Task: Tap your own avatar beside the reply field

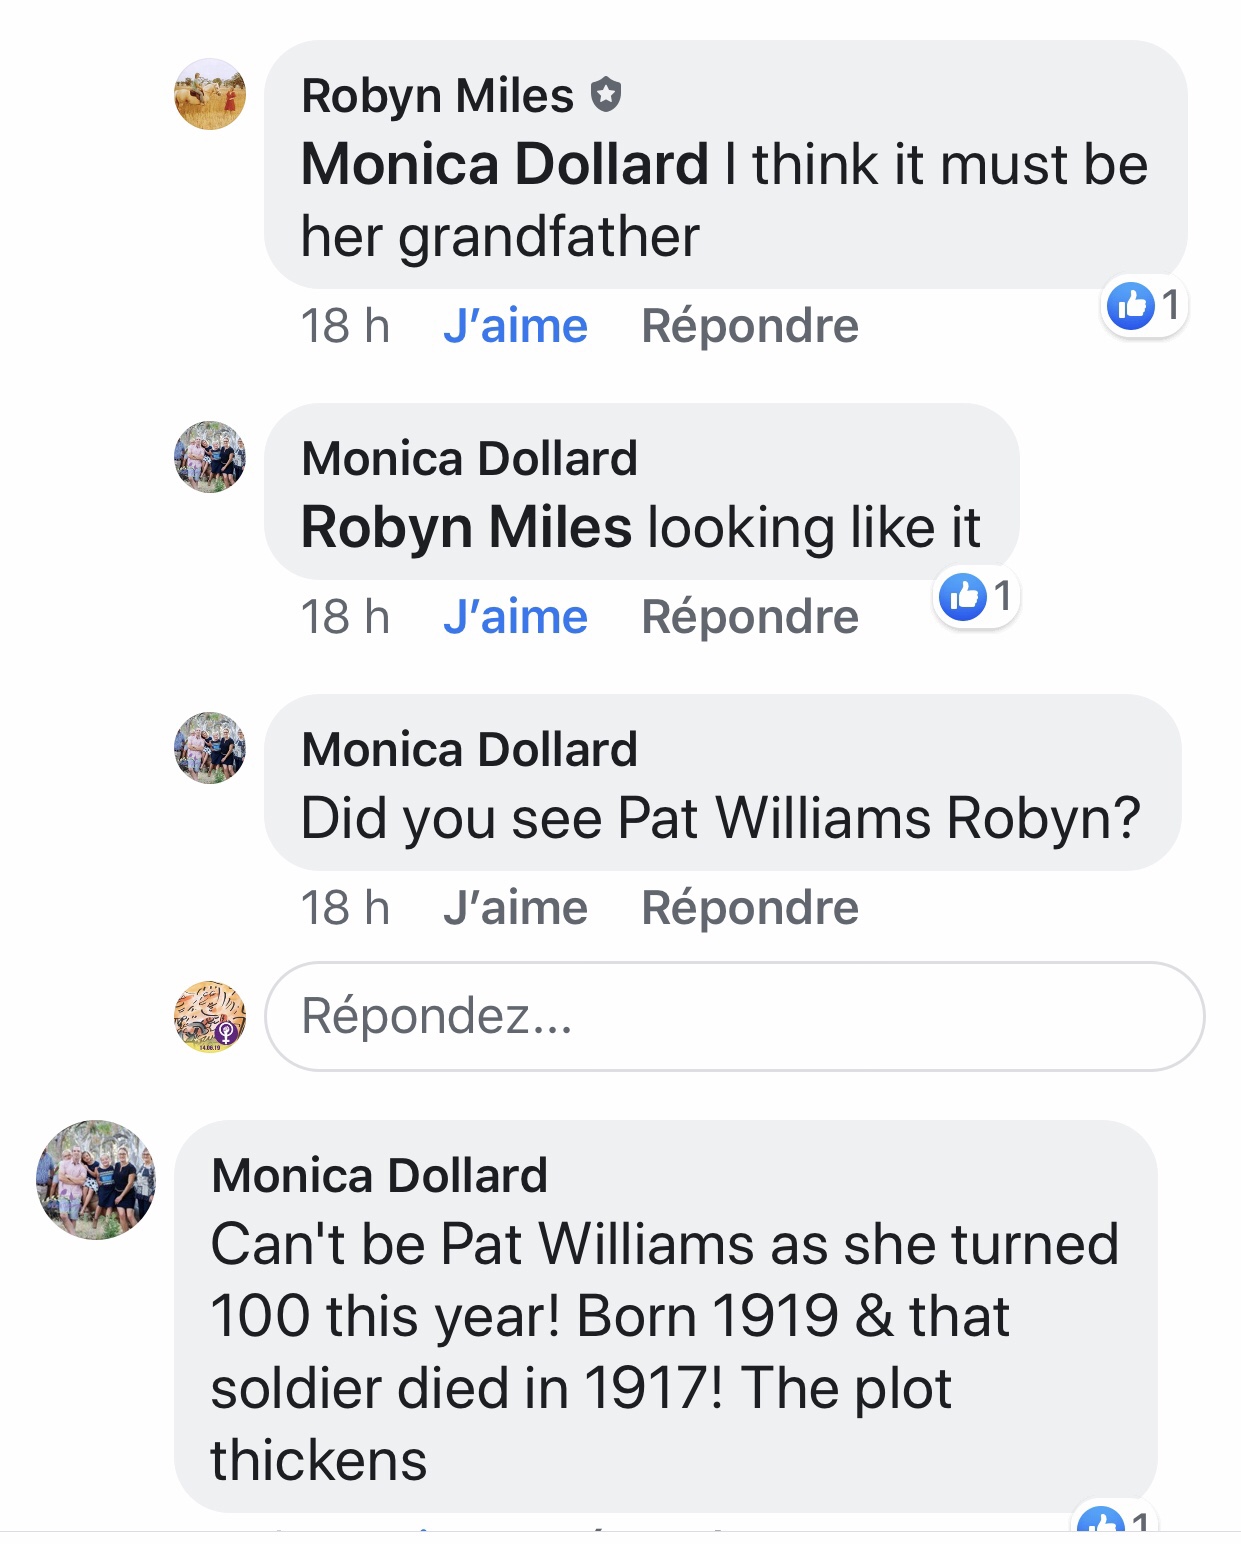Action: [x=210, y=1016]
